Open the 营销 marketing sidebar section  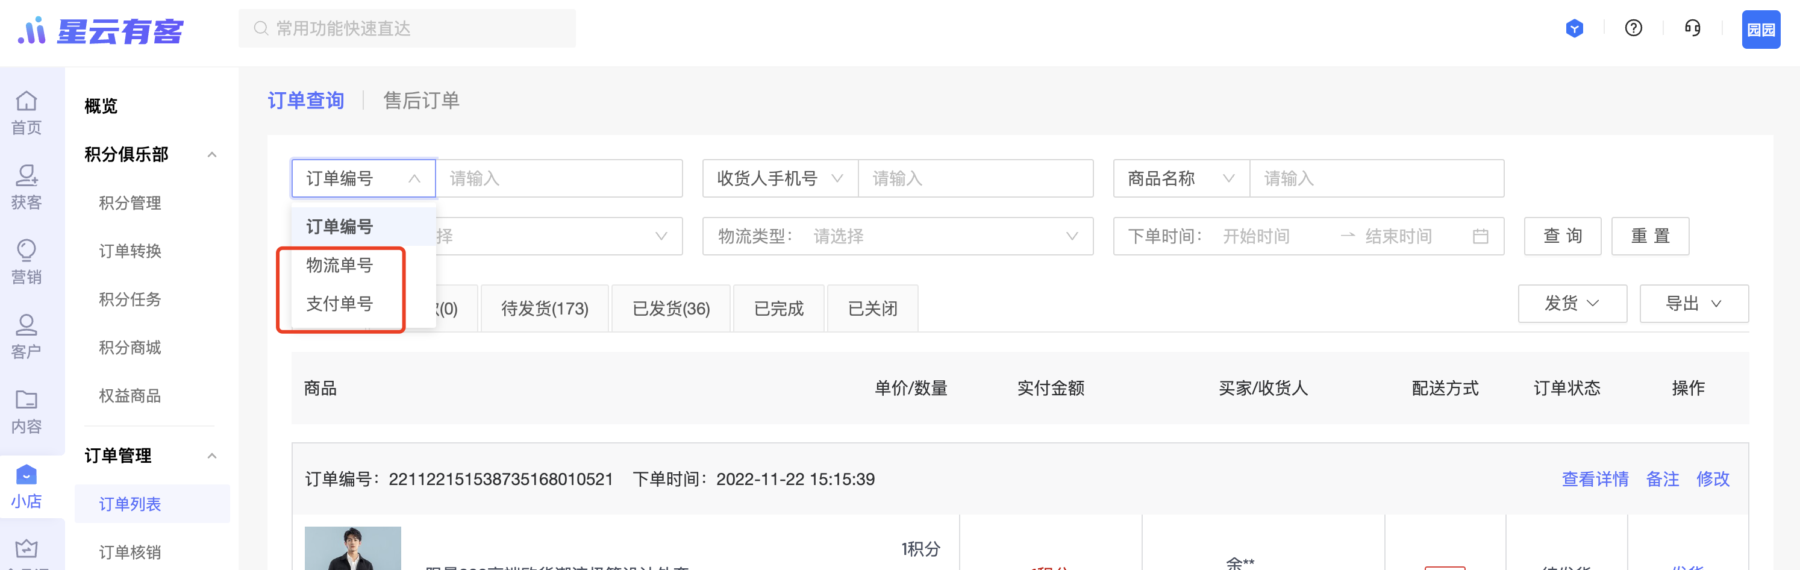click(27, 262)
